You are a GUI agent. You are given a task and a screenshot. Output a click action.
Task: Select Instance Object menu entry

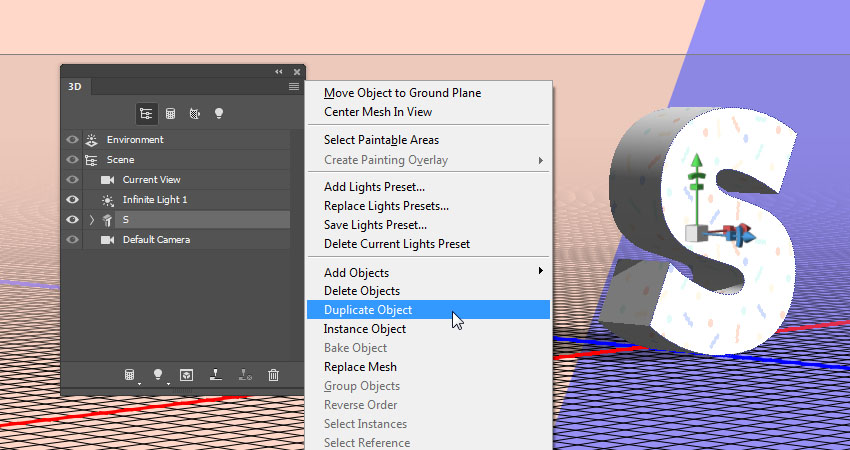coord(365,329)
